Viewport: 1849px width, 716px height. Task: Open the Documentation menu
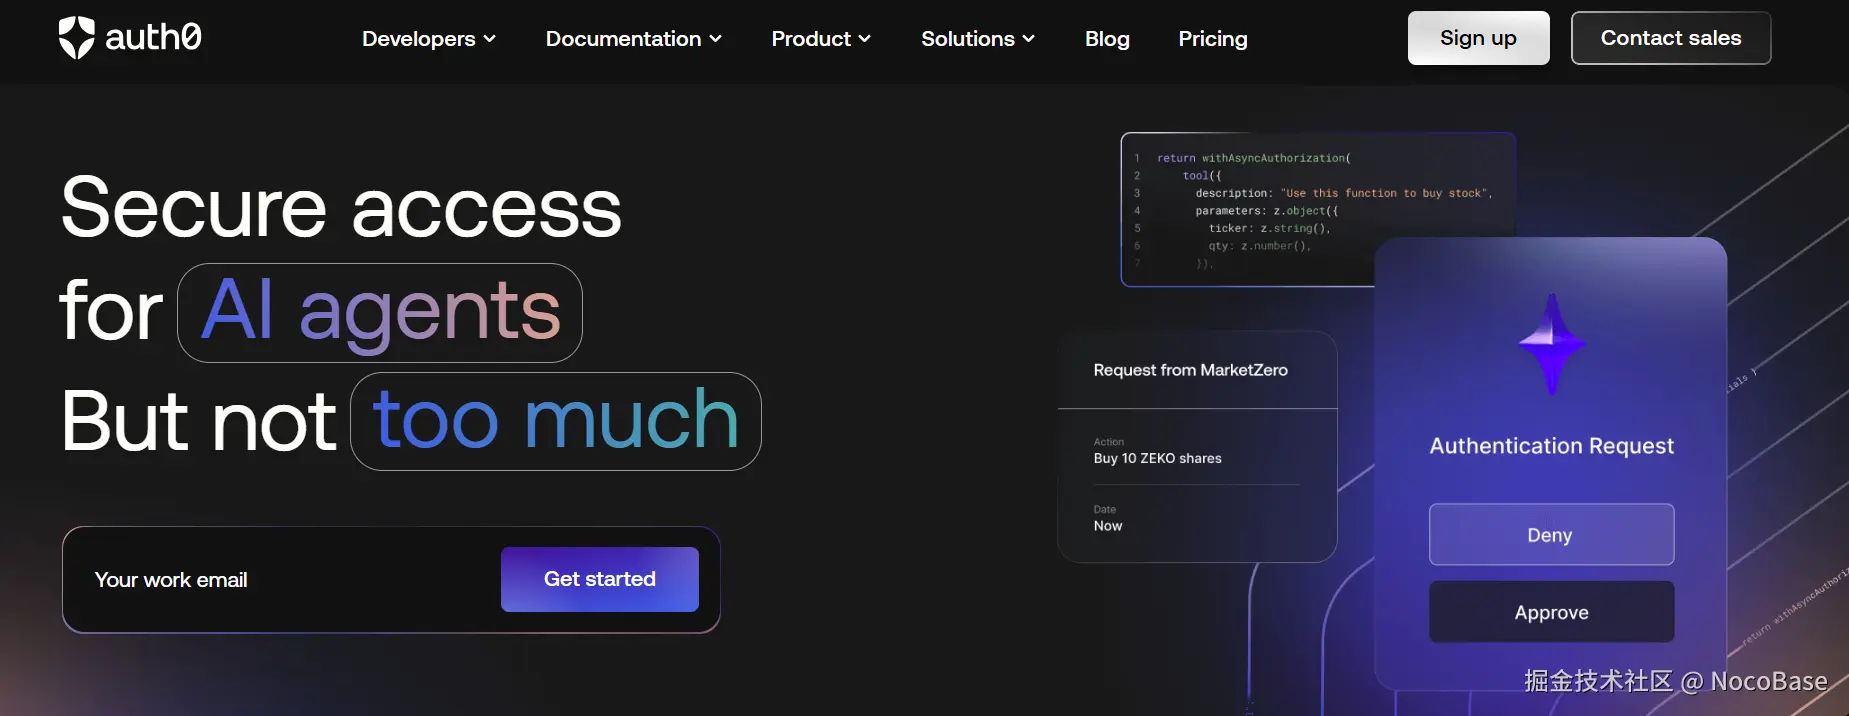[x=634, y=39]
